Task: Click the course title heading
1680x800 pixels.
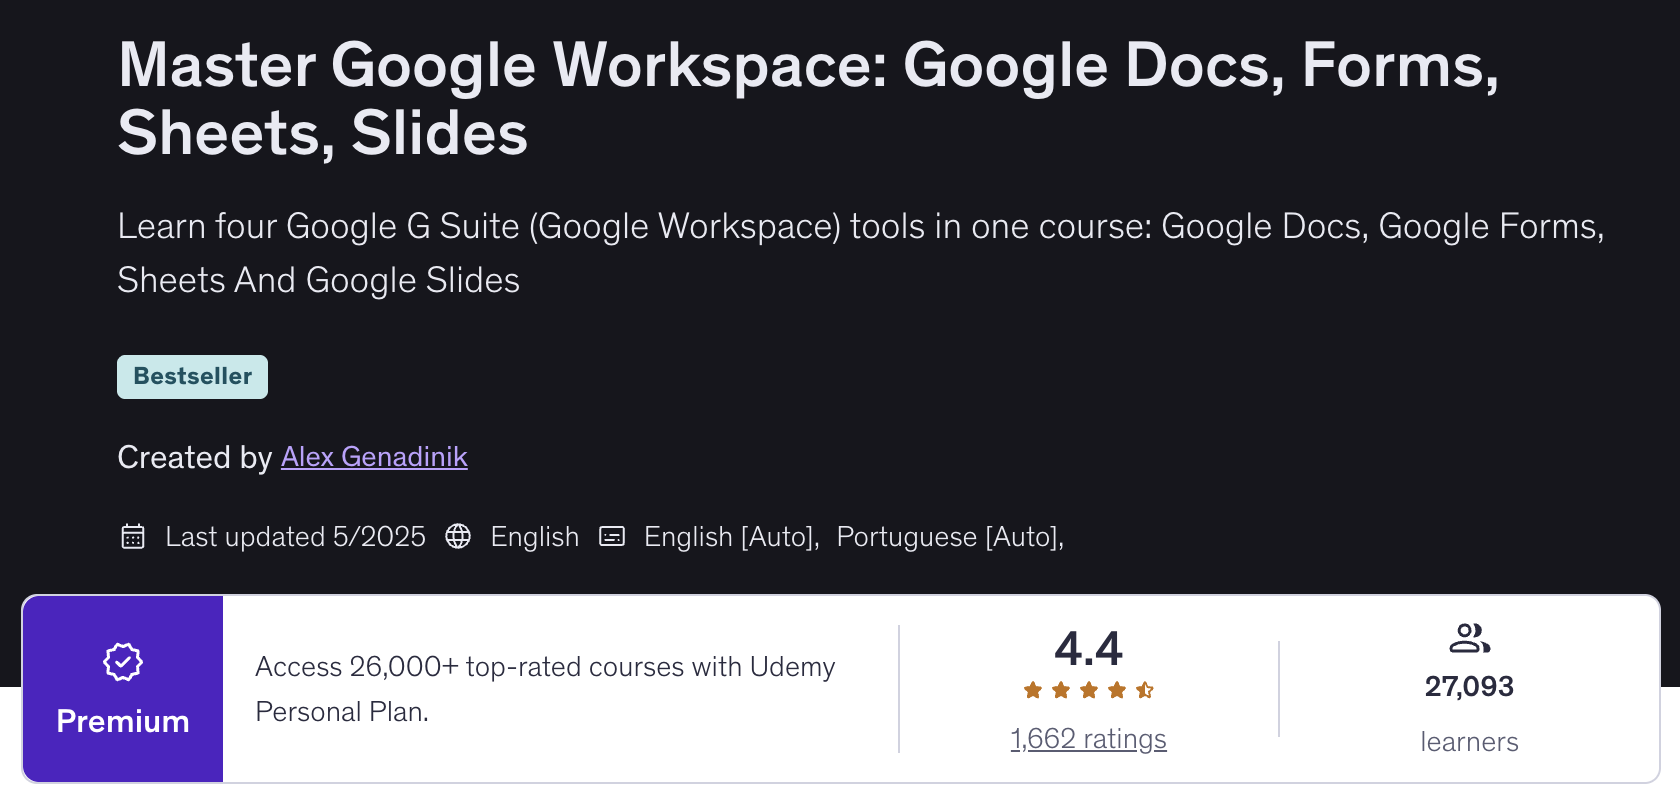Action: tap(808, 99)
